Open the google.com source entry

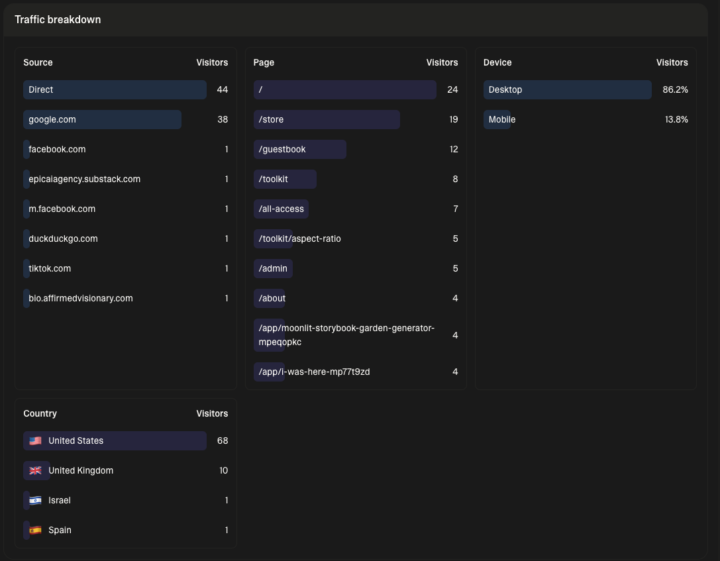tap(125, 119)
